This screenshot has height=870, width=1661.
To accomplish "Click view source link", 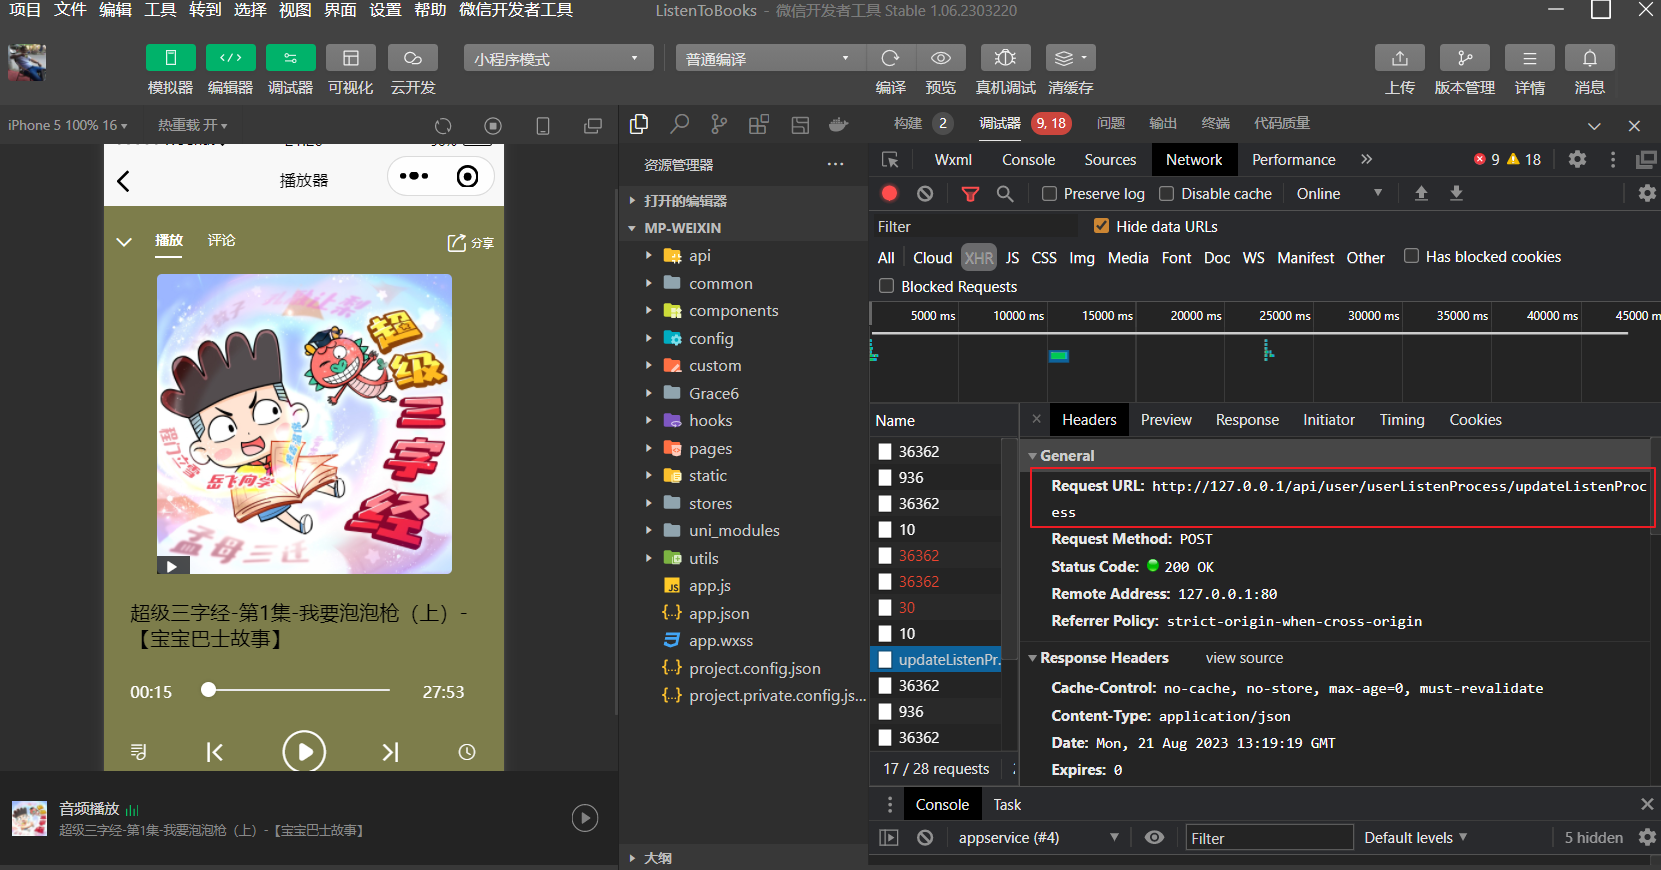I will [1244, 658].
